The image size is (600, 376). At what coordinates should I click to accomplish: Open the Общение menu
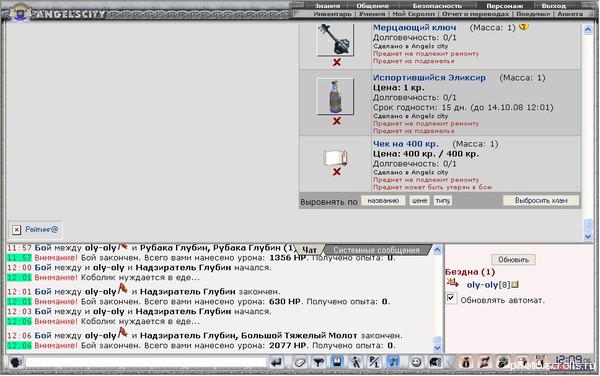(x=372, y=6)
